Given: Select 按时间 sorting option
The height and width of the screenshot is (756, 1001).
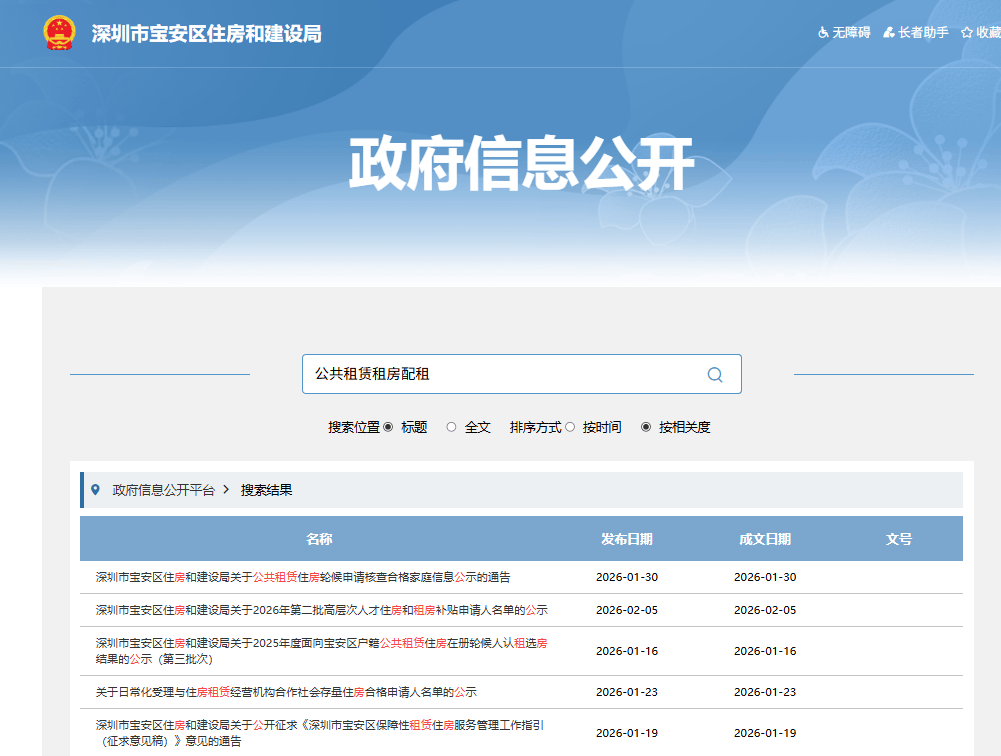Looking at the screenshot, I should (x=572, y=426).
